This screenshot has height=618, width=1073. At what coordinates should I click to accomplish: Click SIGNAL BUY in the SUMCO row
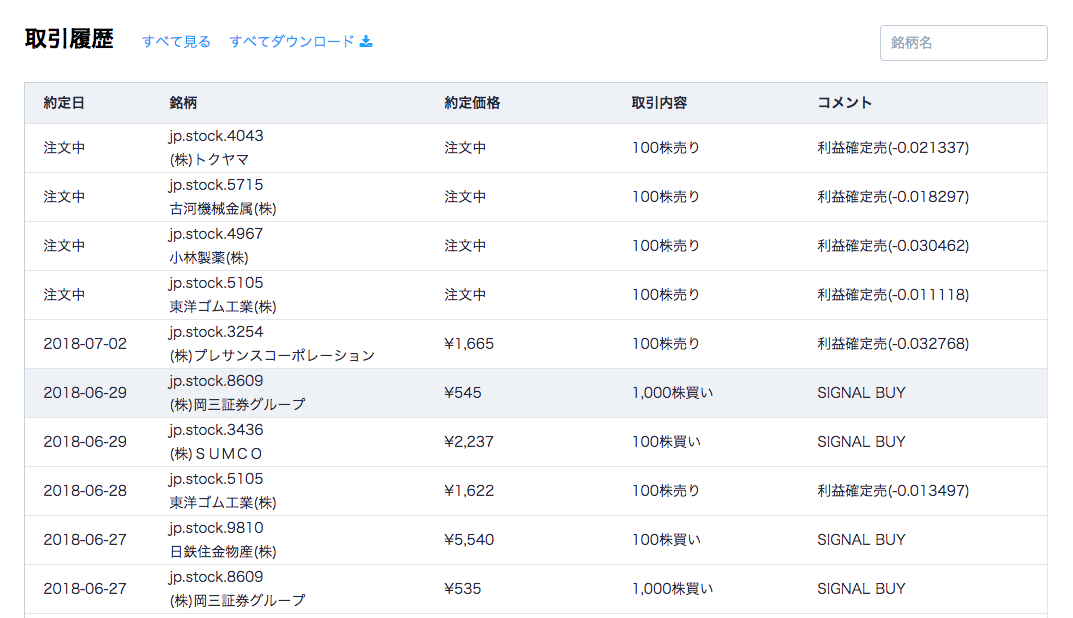point(861,442)
